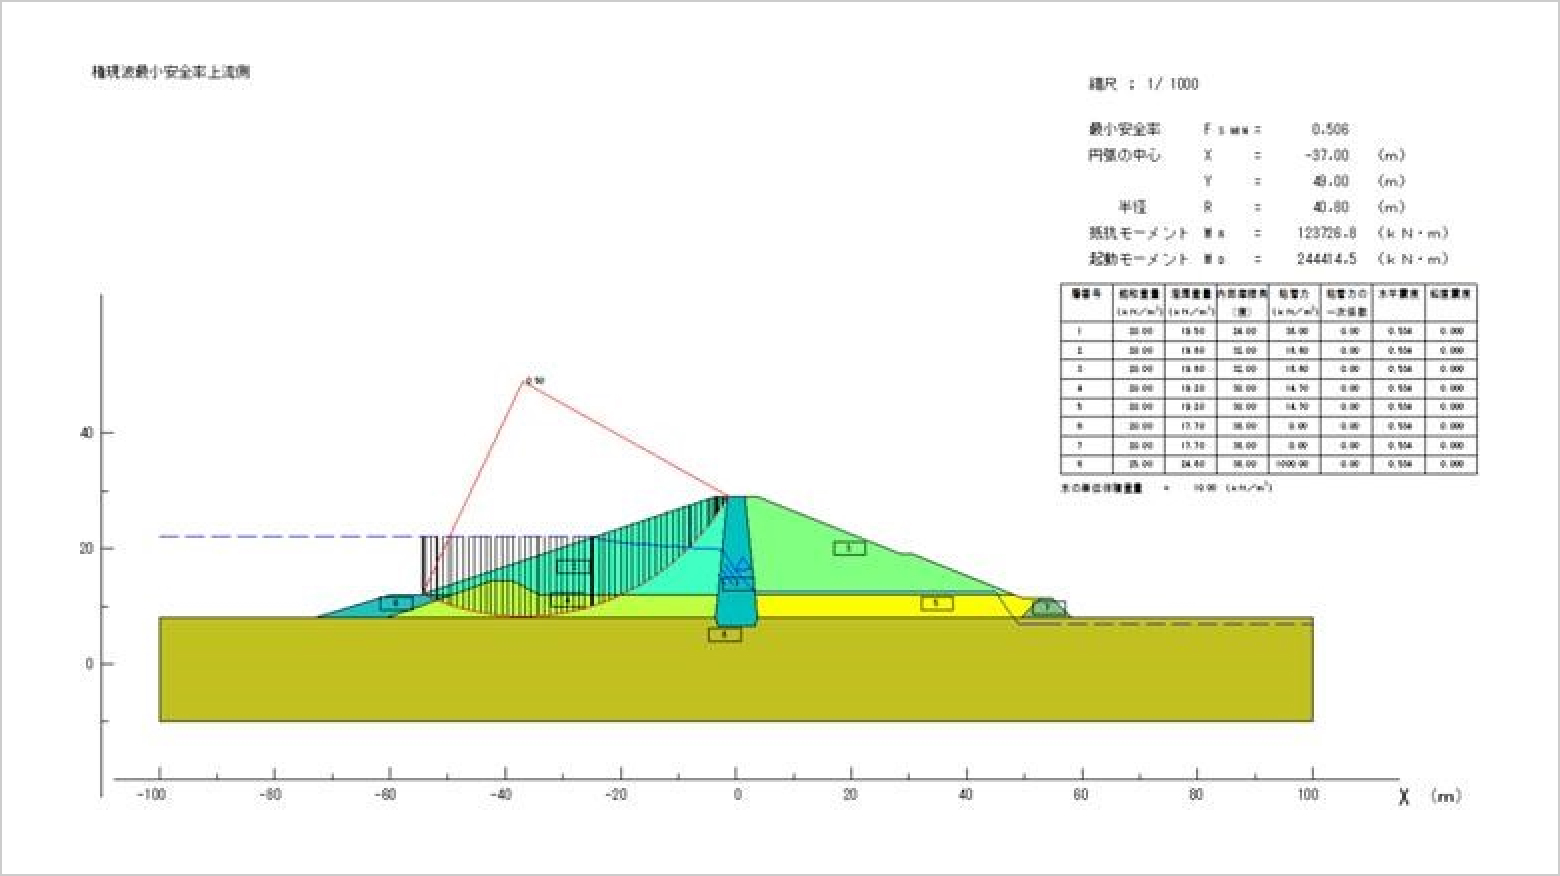Select the scale text "縮尺 : 1/ 1000"

click(x=1143, y=84)
